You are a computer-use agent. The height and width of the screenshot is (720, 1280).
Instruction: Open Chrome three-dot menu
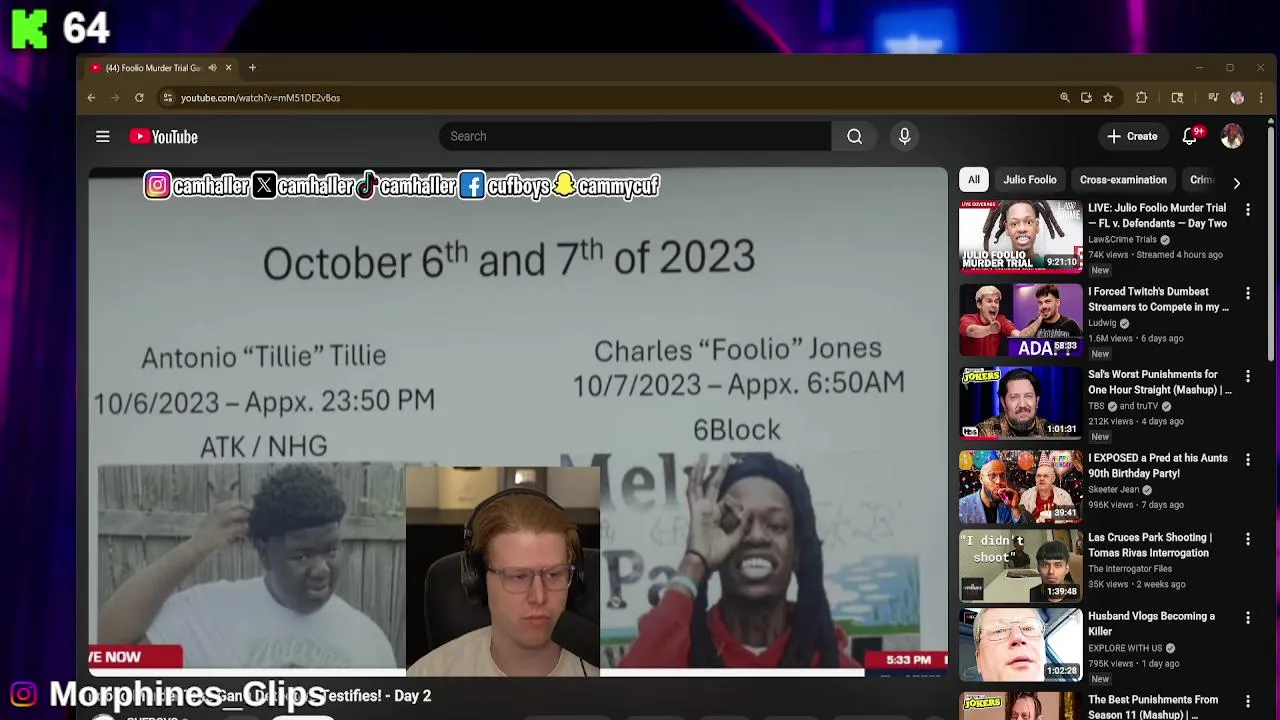coord(1261,97)
